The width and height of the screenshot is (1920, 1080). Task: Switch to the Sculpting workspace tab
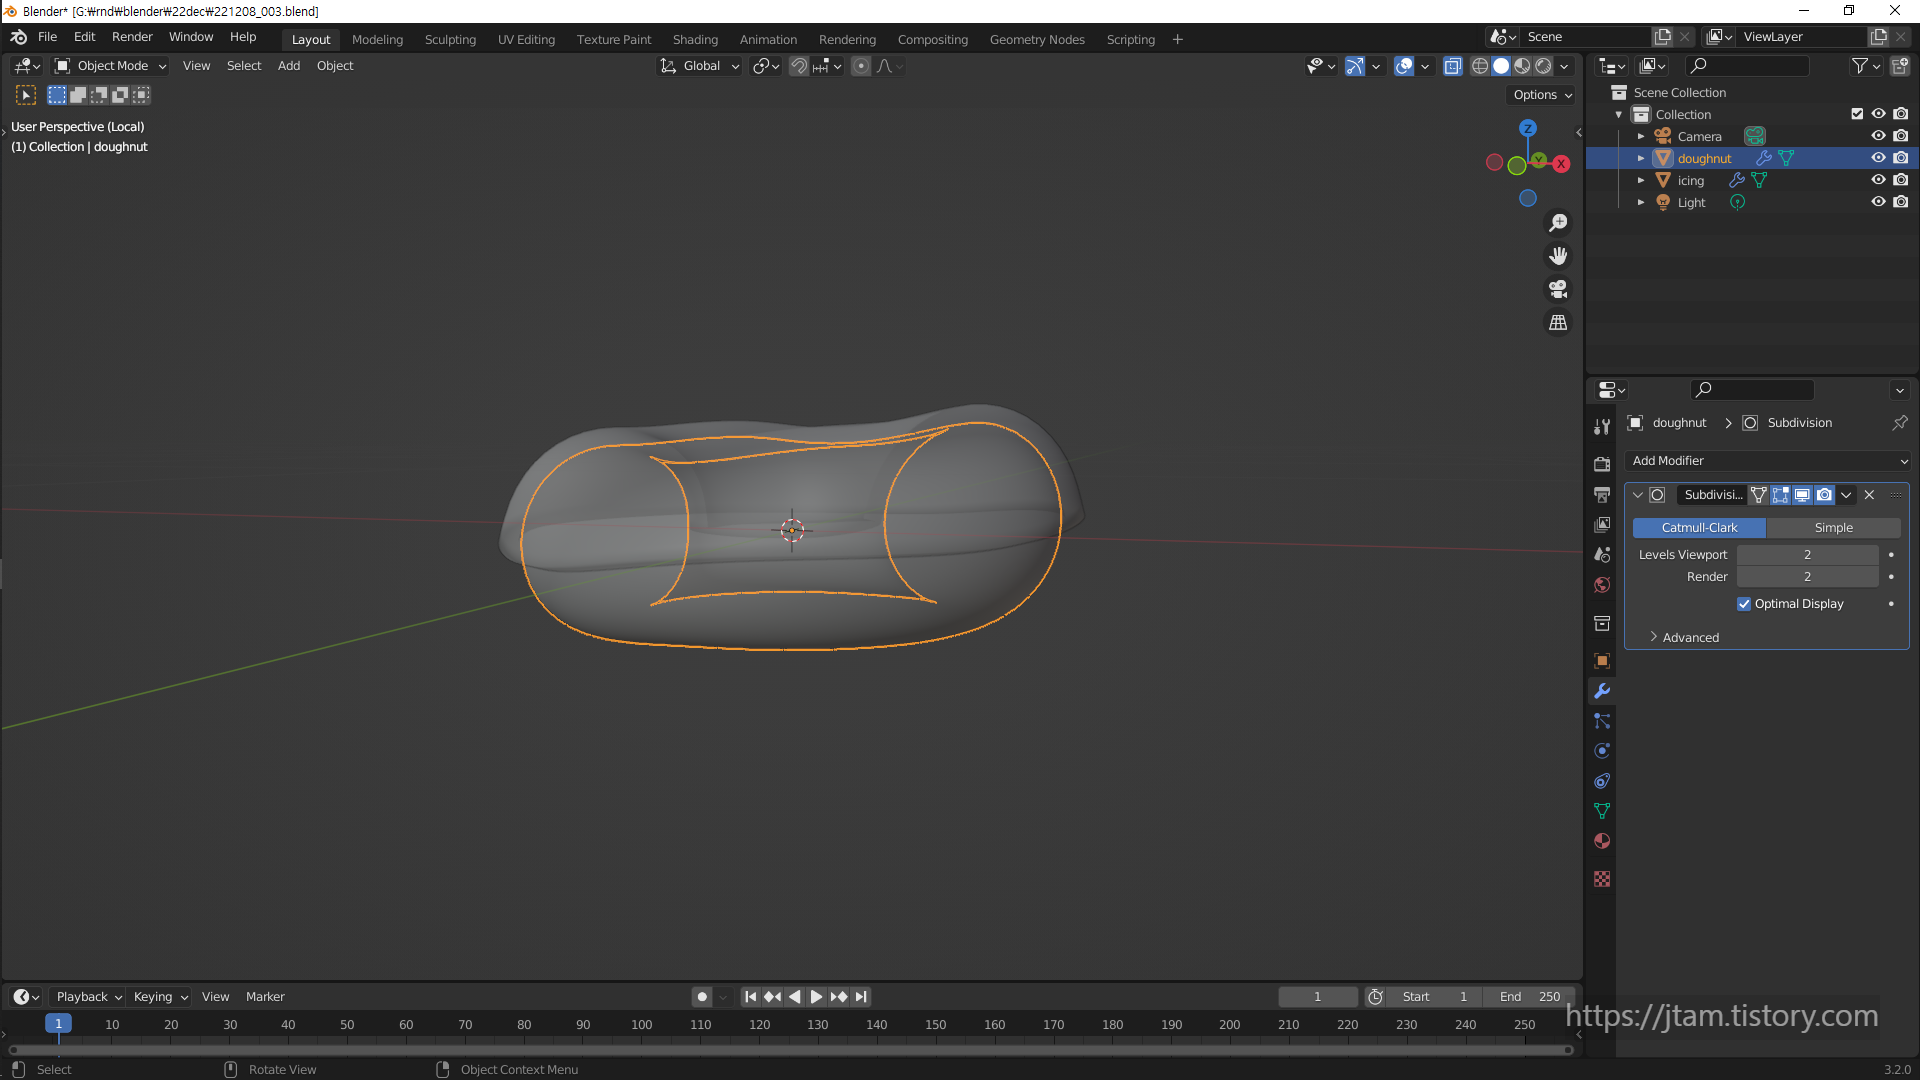pos(450,39)
